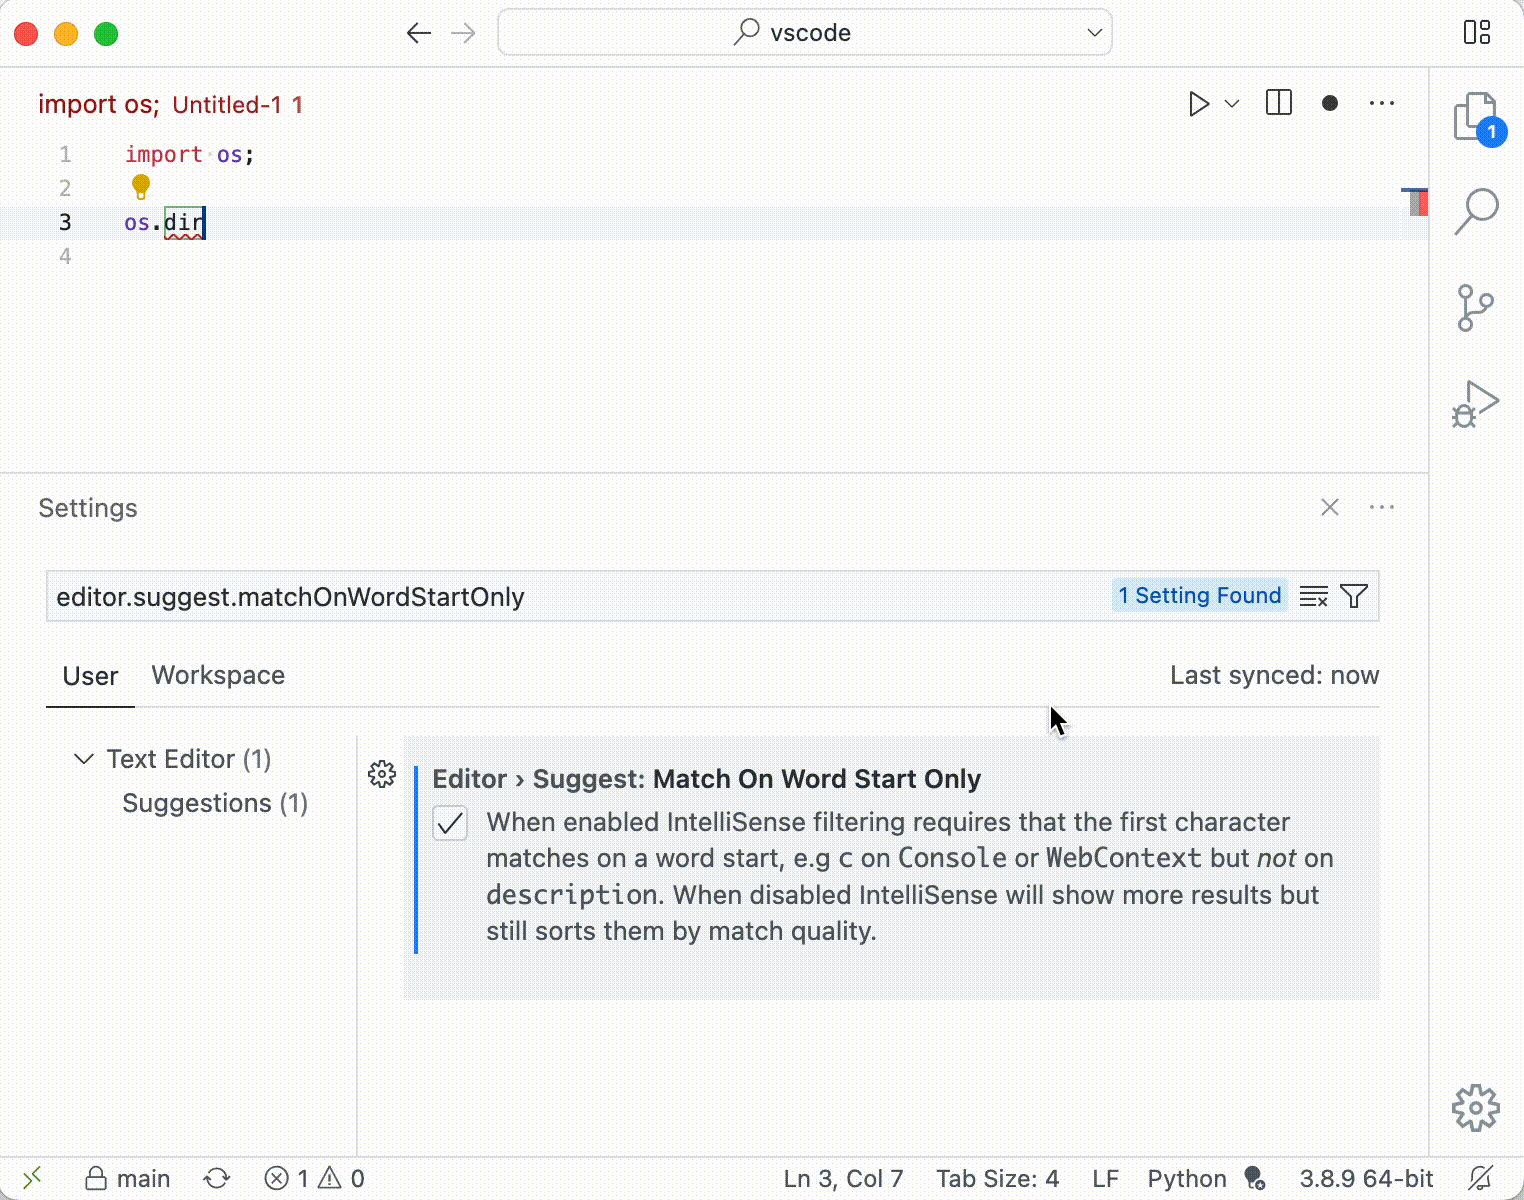Switch to the Workspace settings tab
The image size is (1524, 1200).
pos(218,675)
